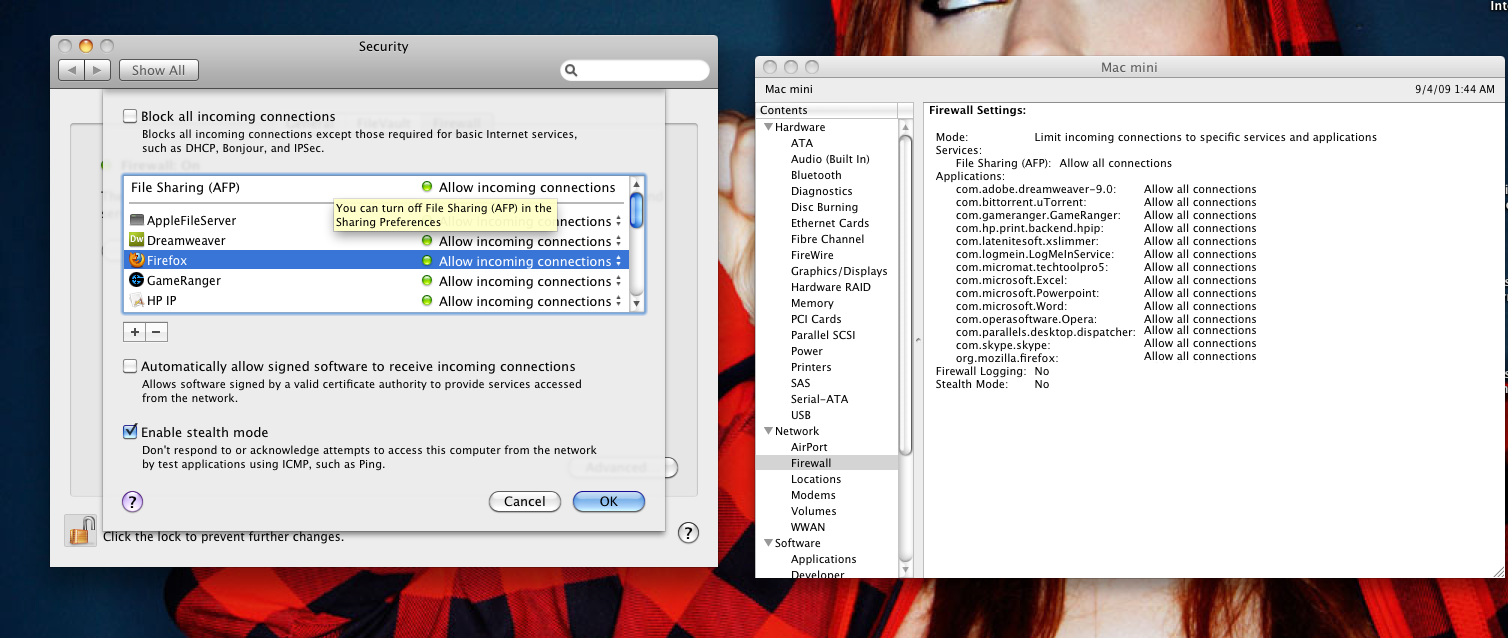Go forward with the right arrow button

[x=97, y=70]
